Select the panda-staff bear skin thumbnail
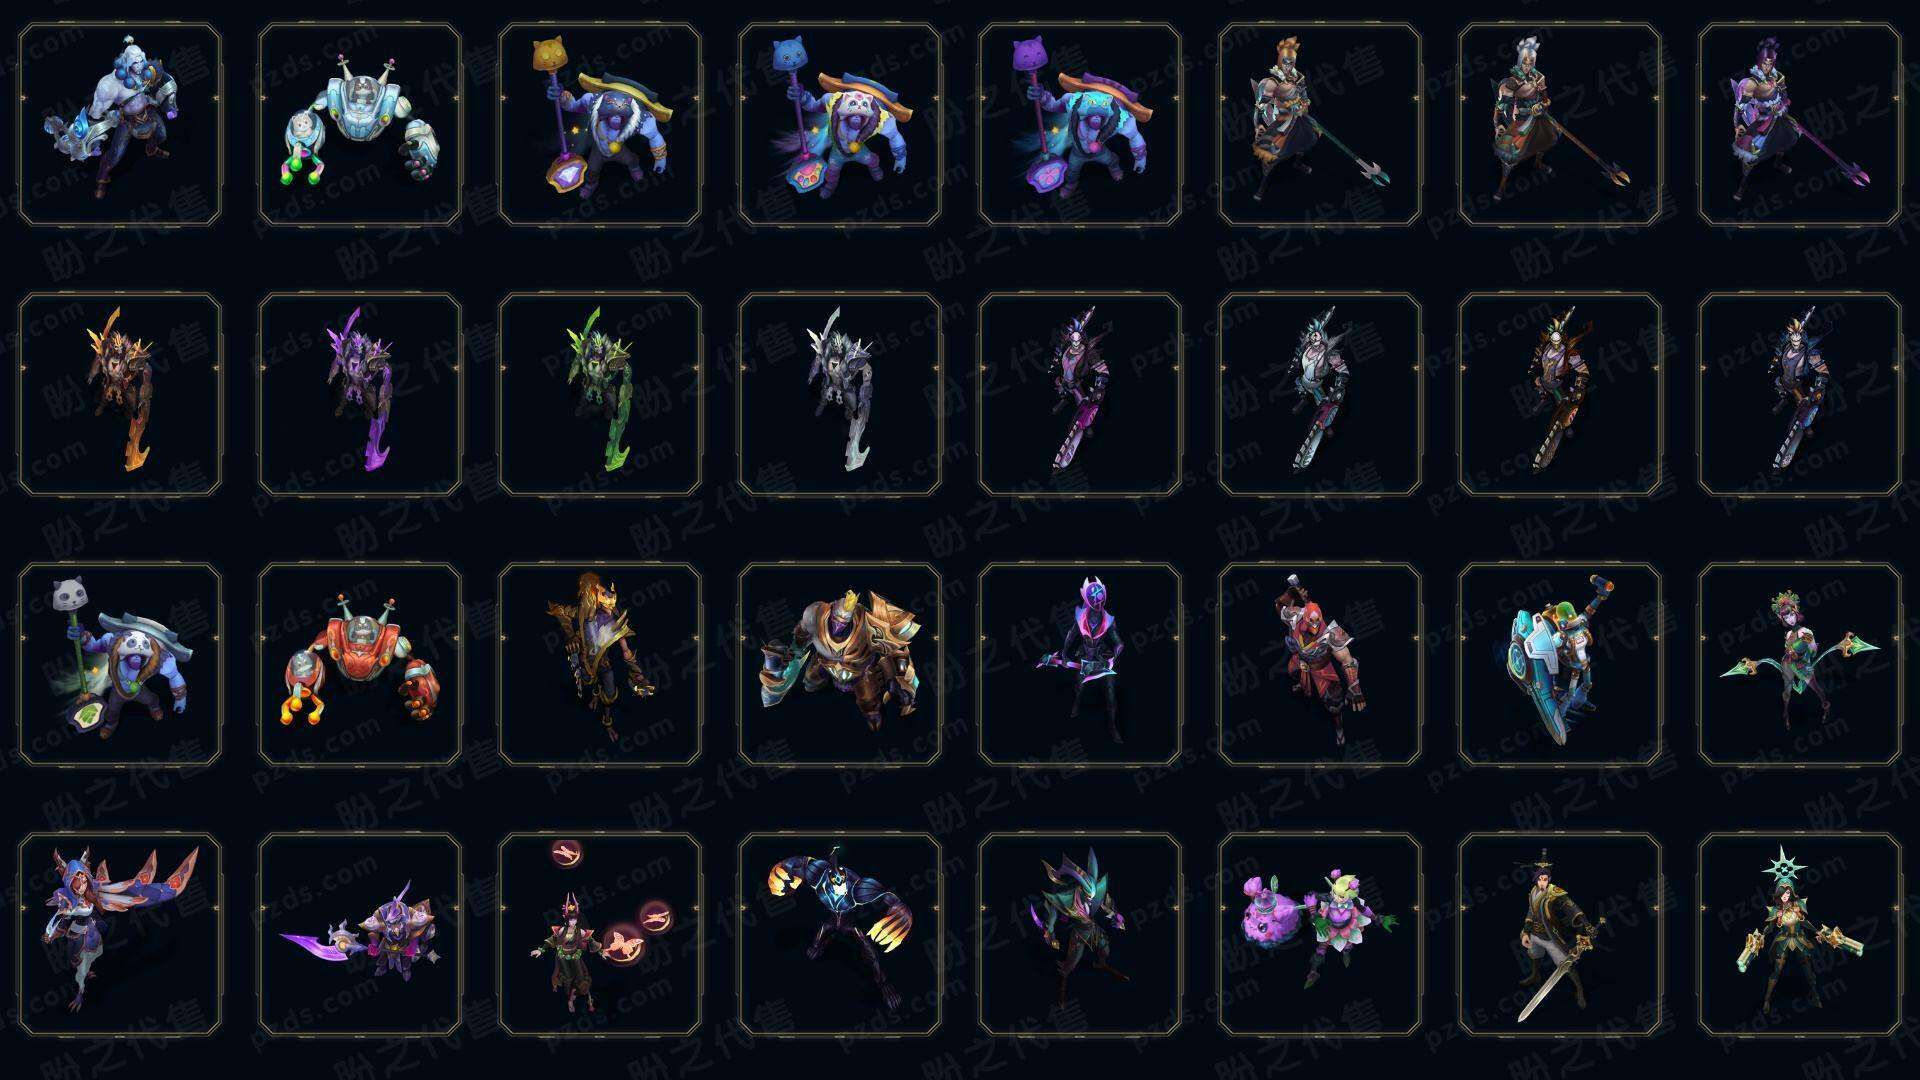 pyautogui.click(x=120, y=665)
